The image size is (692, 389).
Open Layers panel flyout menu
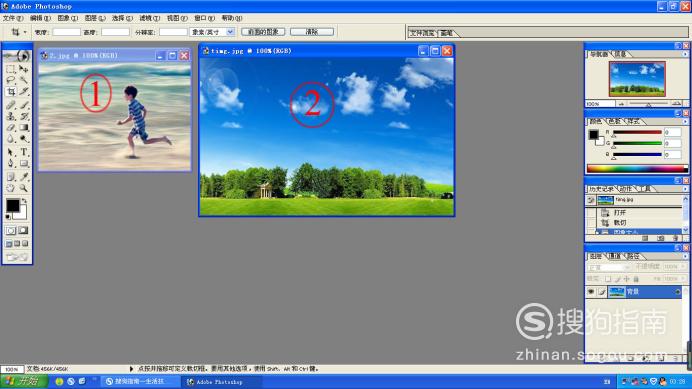tap(685, 256)
